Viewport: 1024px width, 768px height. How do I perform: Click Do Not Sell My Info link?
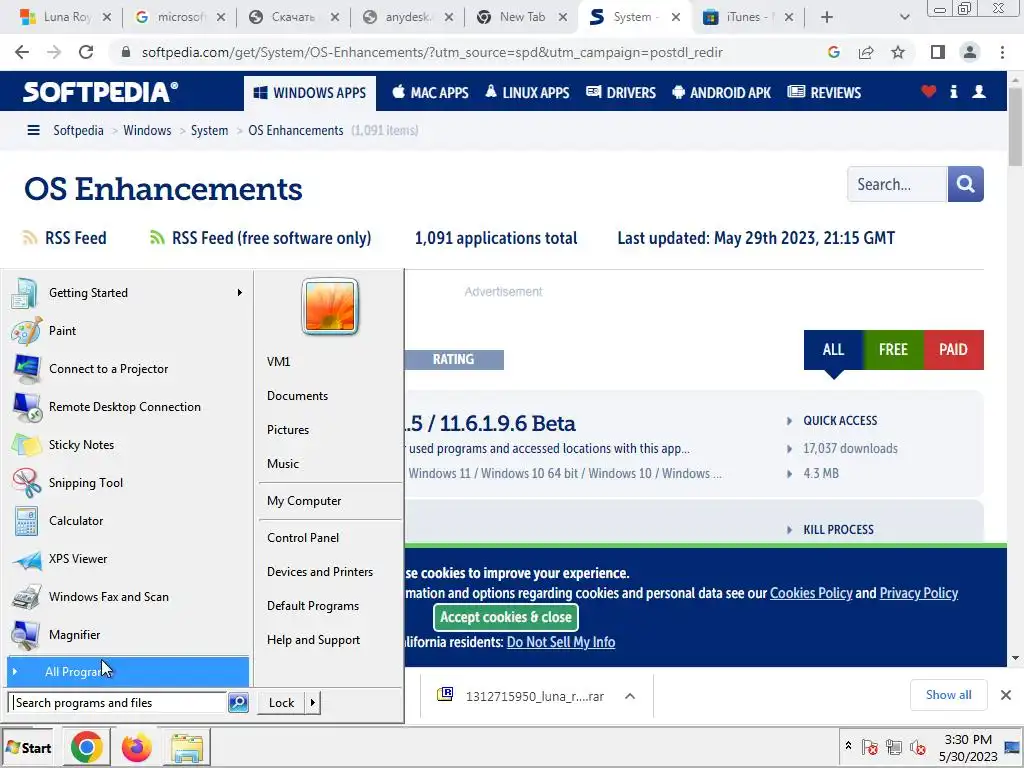tap(561, 642)
